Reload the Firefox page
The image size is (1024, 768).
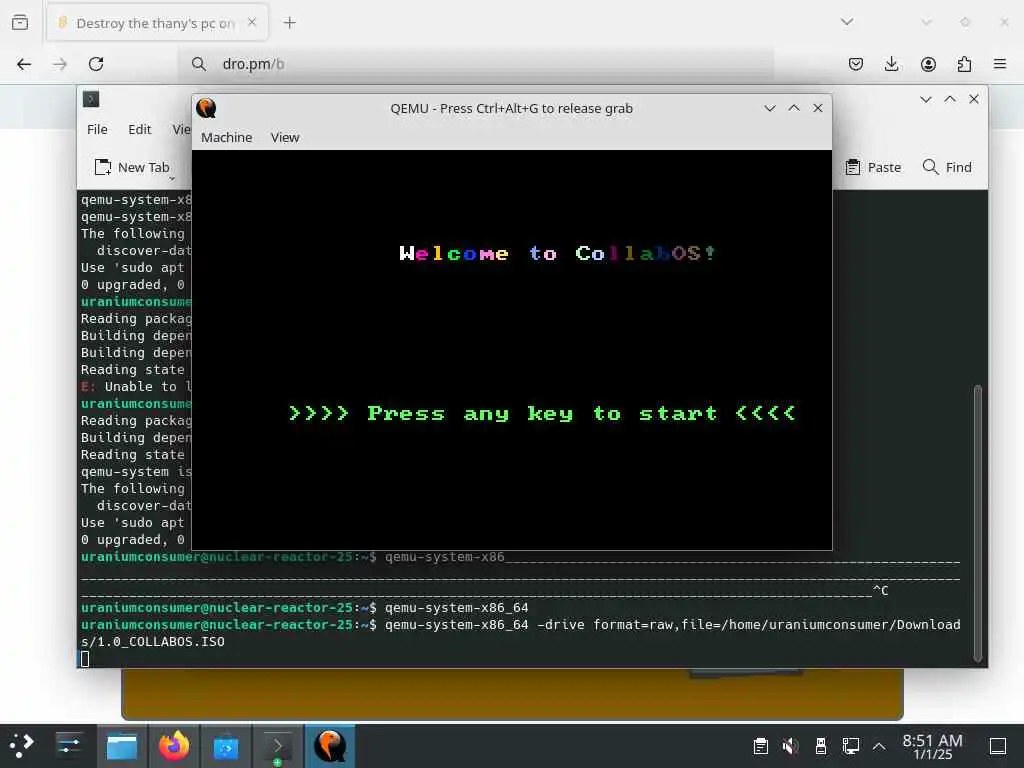click(96, 64)
